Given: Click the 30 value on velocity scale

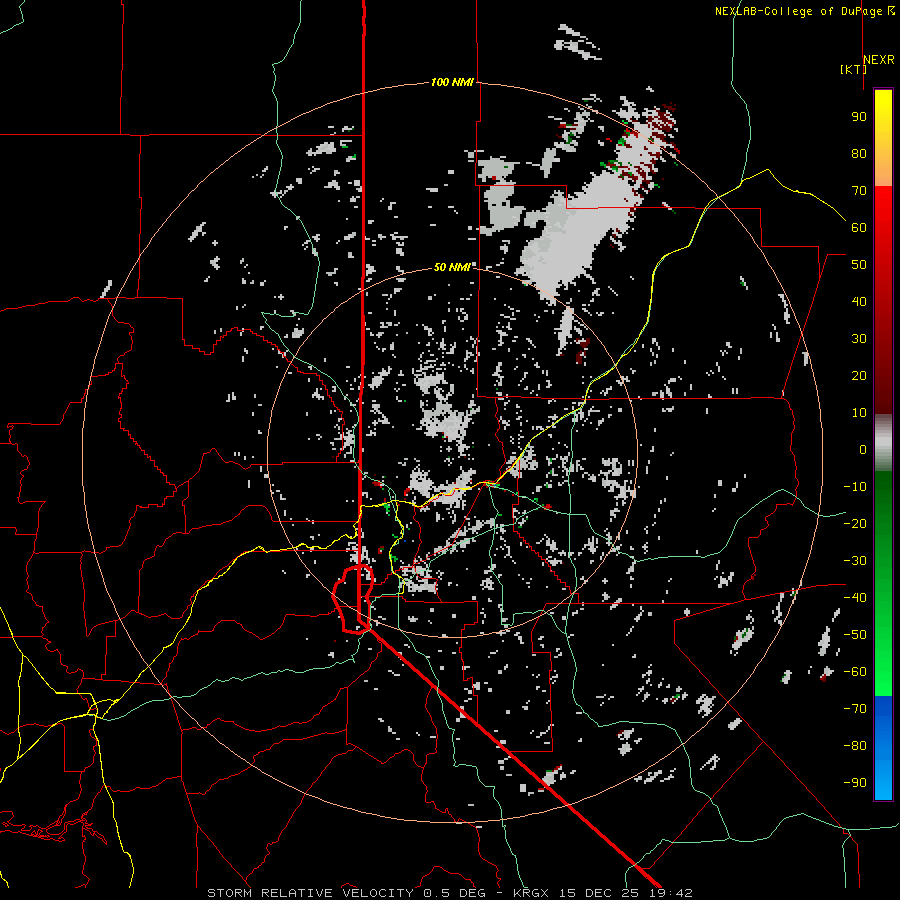Looking at the screenshot, I should click(859, 339).
